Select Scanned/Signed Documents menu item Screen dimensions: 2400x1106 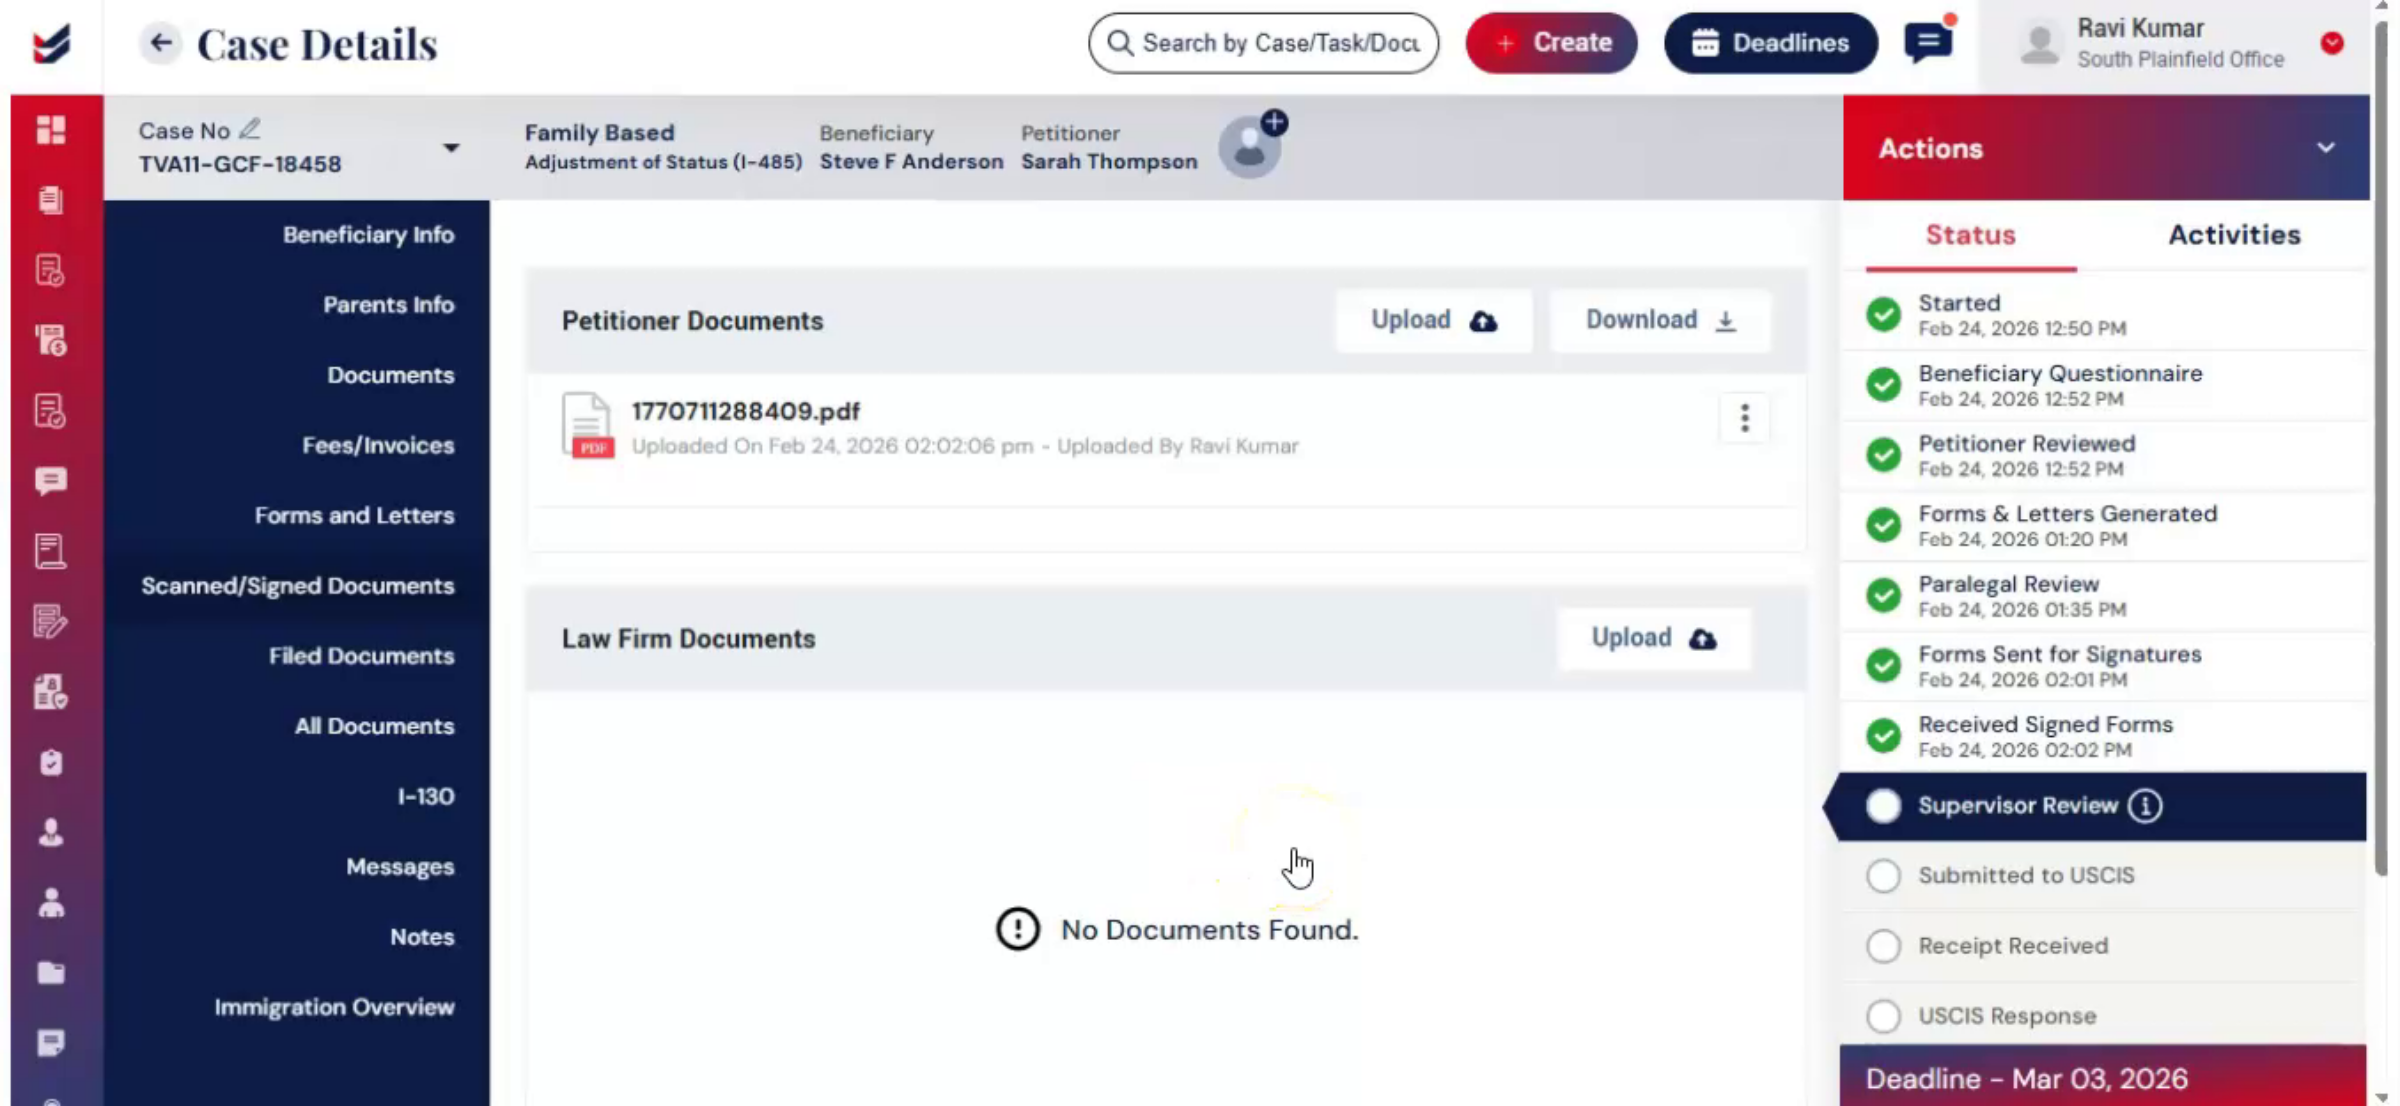tap(297, 586)
